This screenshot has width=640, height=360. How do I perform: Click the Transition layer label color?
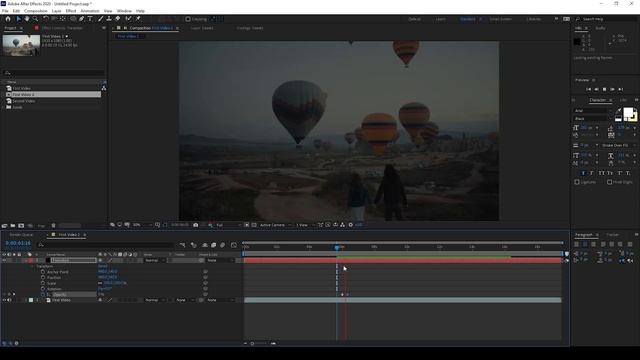tap(31, 260)
